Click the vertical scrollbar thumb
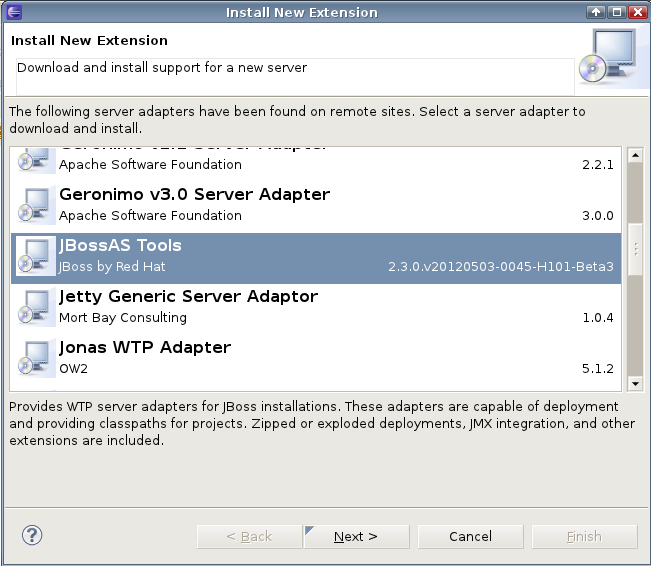This screenshot has width=651, height=566. (634, 250)
